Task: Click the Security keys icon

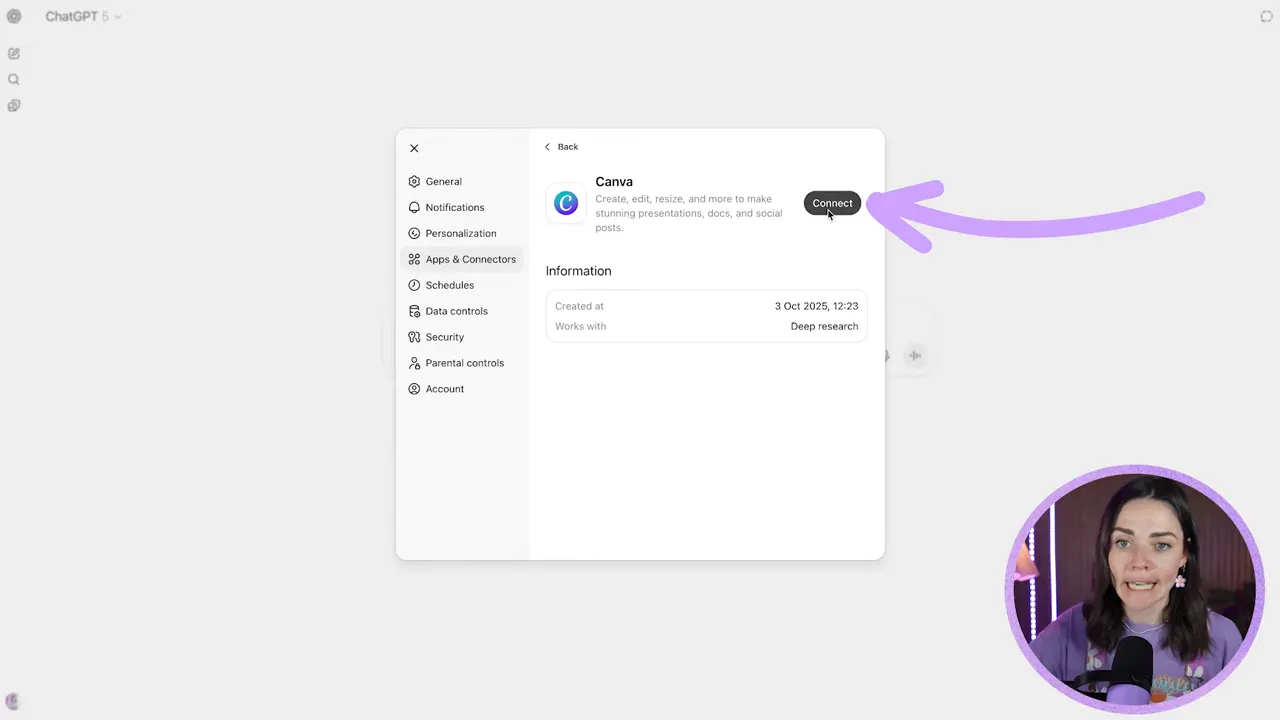Action: point(414,337)
